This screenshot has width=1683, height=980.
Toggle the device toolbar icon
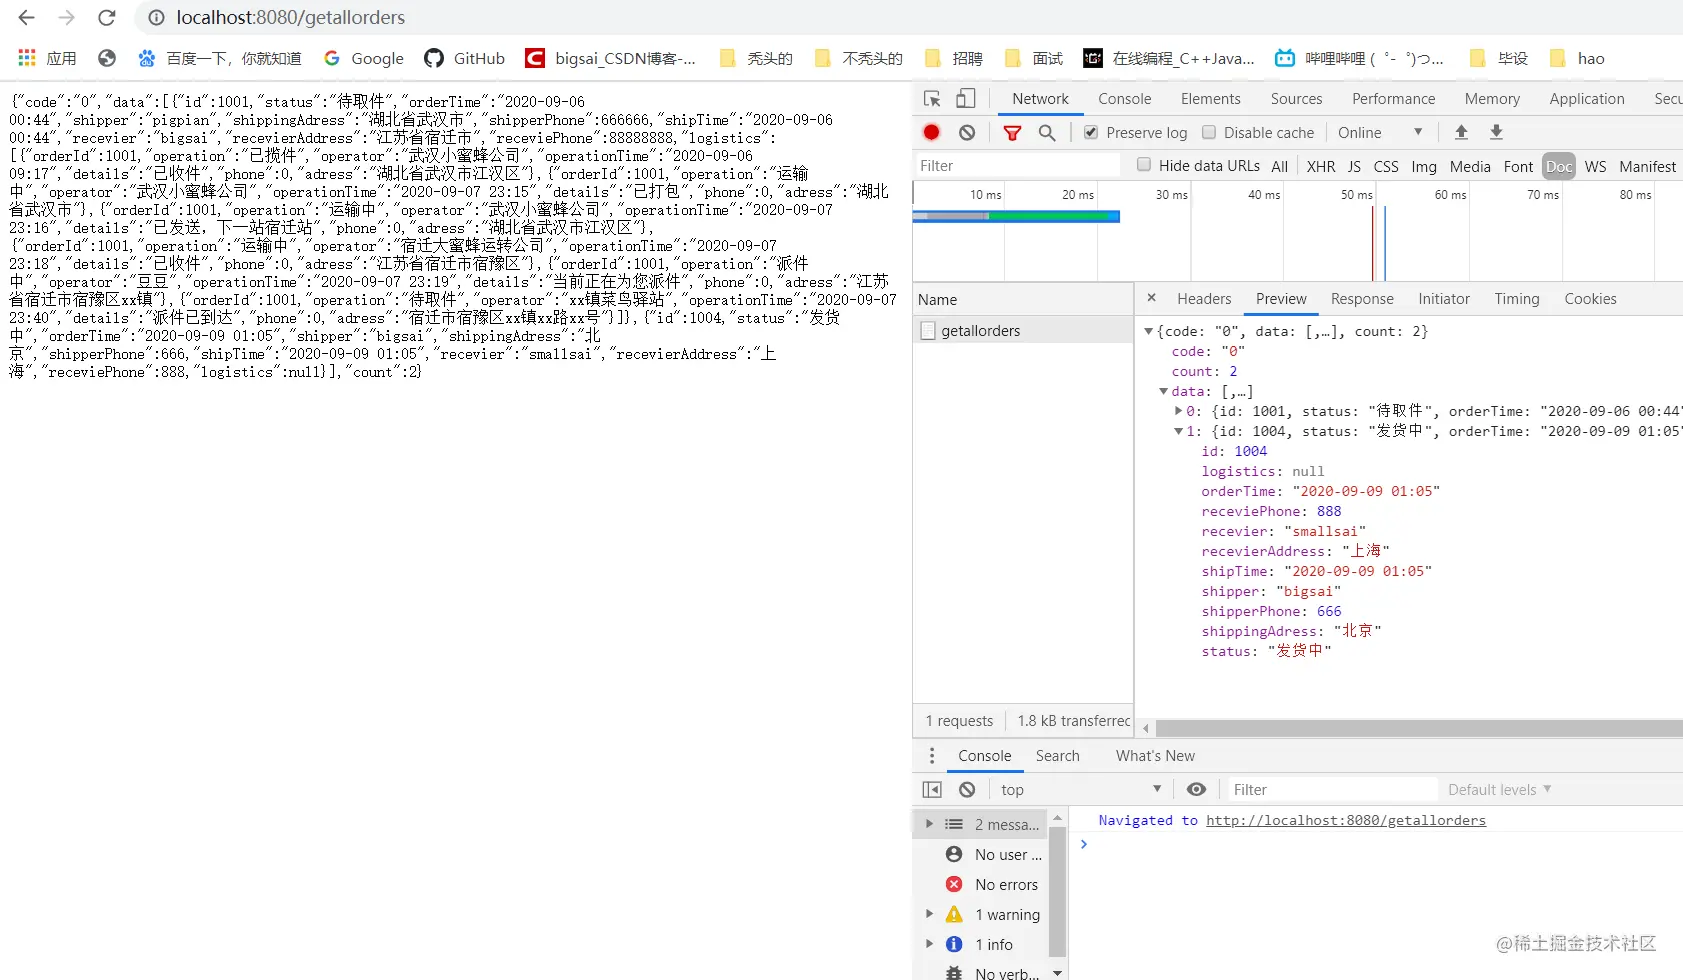click(965, 98)
